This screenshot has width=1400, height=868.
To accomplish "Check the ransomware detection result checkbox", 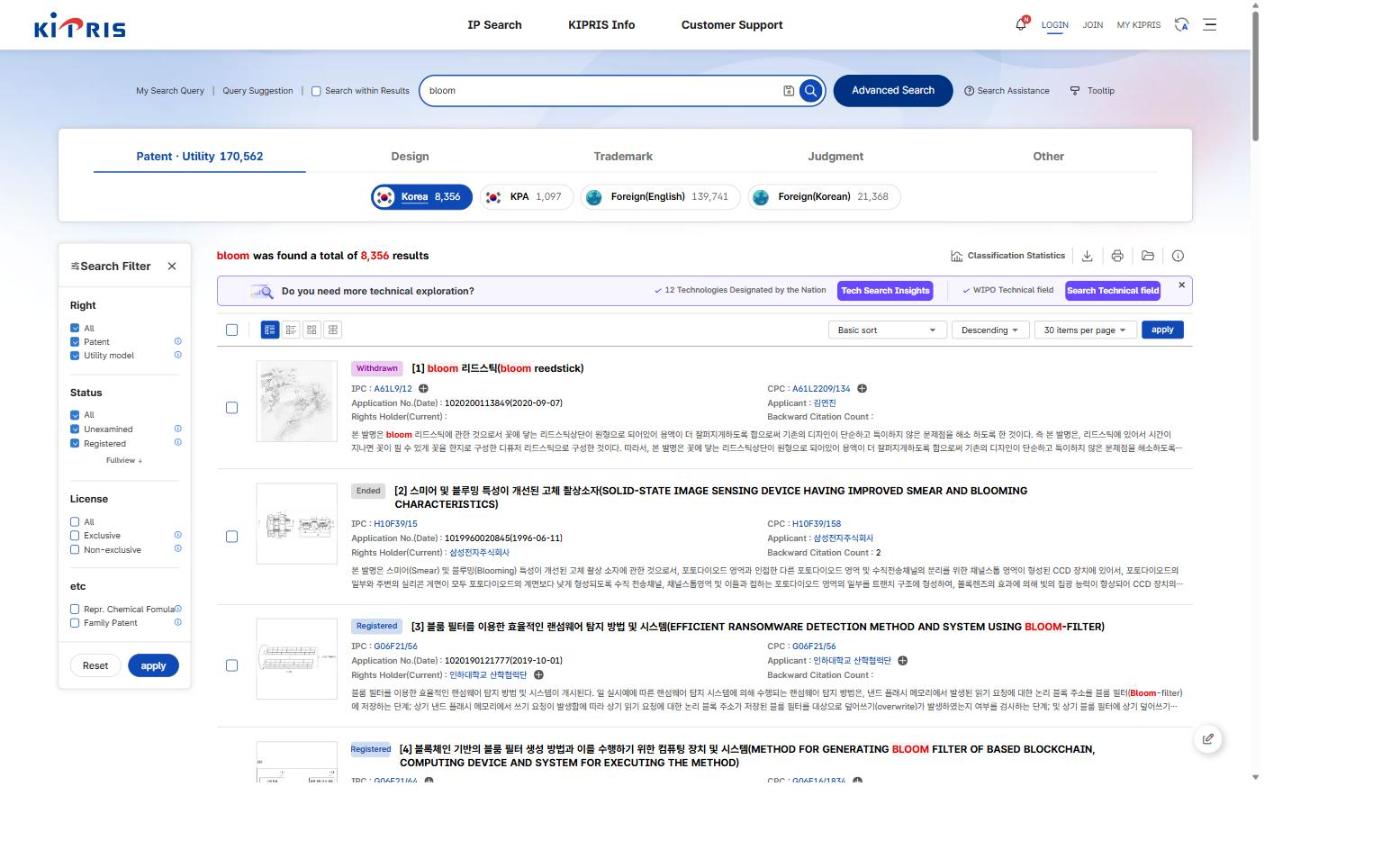I will tap(232, 665).
